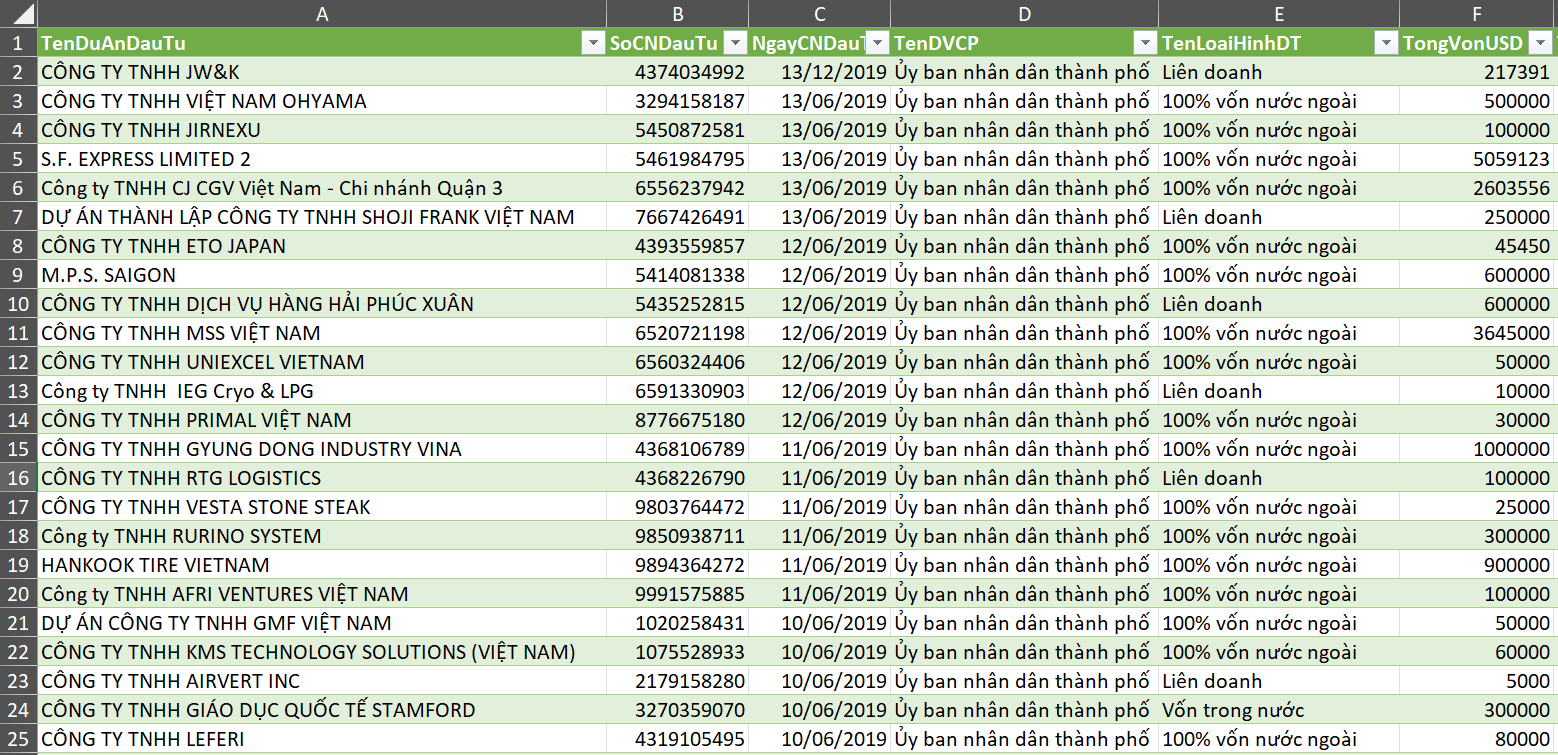Select column A header
Viewport: 1558px width, 755px height.
click(321, 14)
